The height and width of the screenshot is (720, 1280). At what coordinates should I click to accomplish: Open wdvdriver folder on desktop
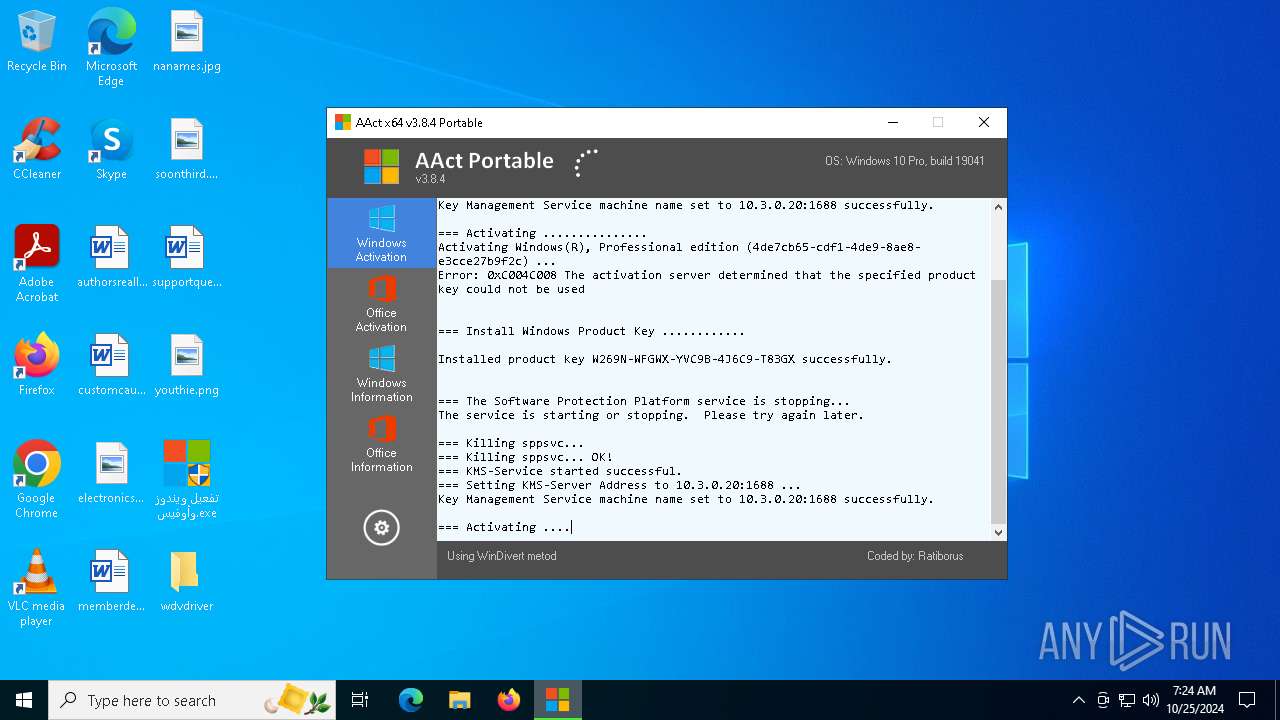pos(187,582)
